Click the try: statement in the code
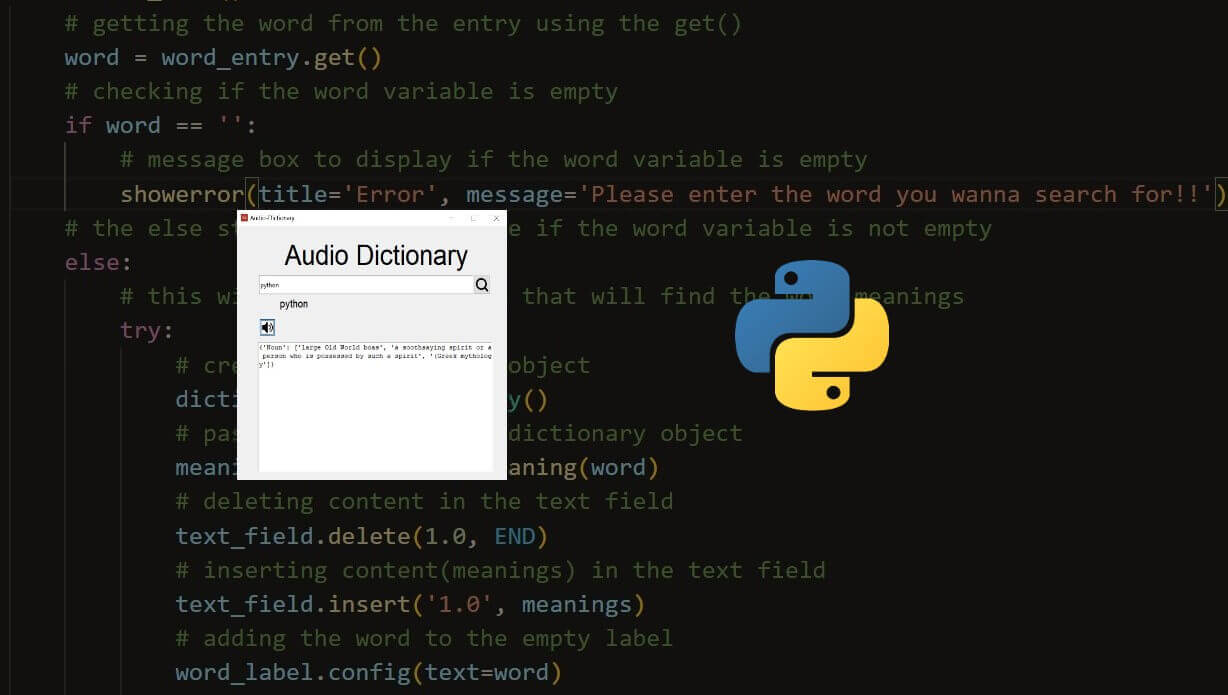Viewport: 1228px width, 695px height. coord(140,330)
